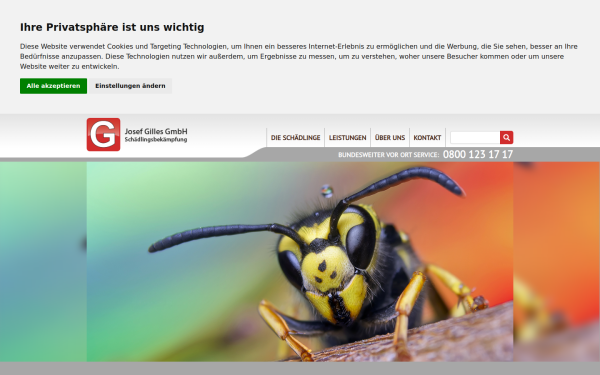The image size is (600, 375).
Task: Show the previous slide preview on left
Action: pos(43,261)
